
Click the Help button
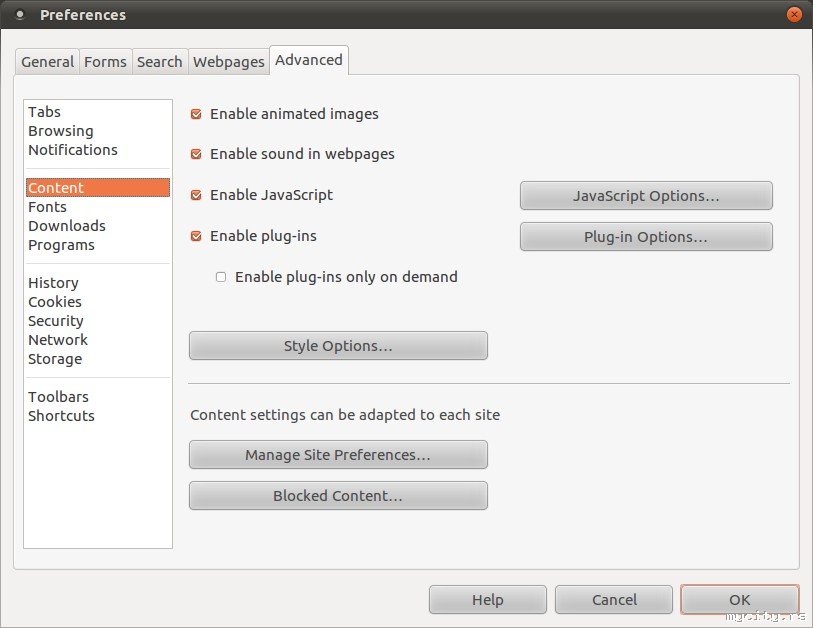pos(487,600)
